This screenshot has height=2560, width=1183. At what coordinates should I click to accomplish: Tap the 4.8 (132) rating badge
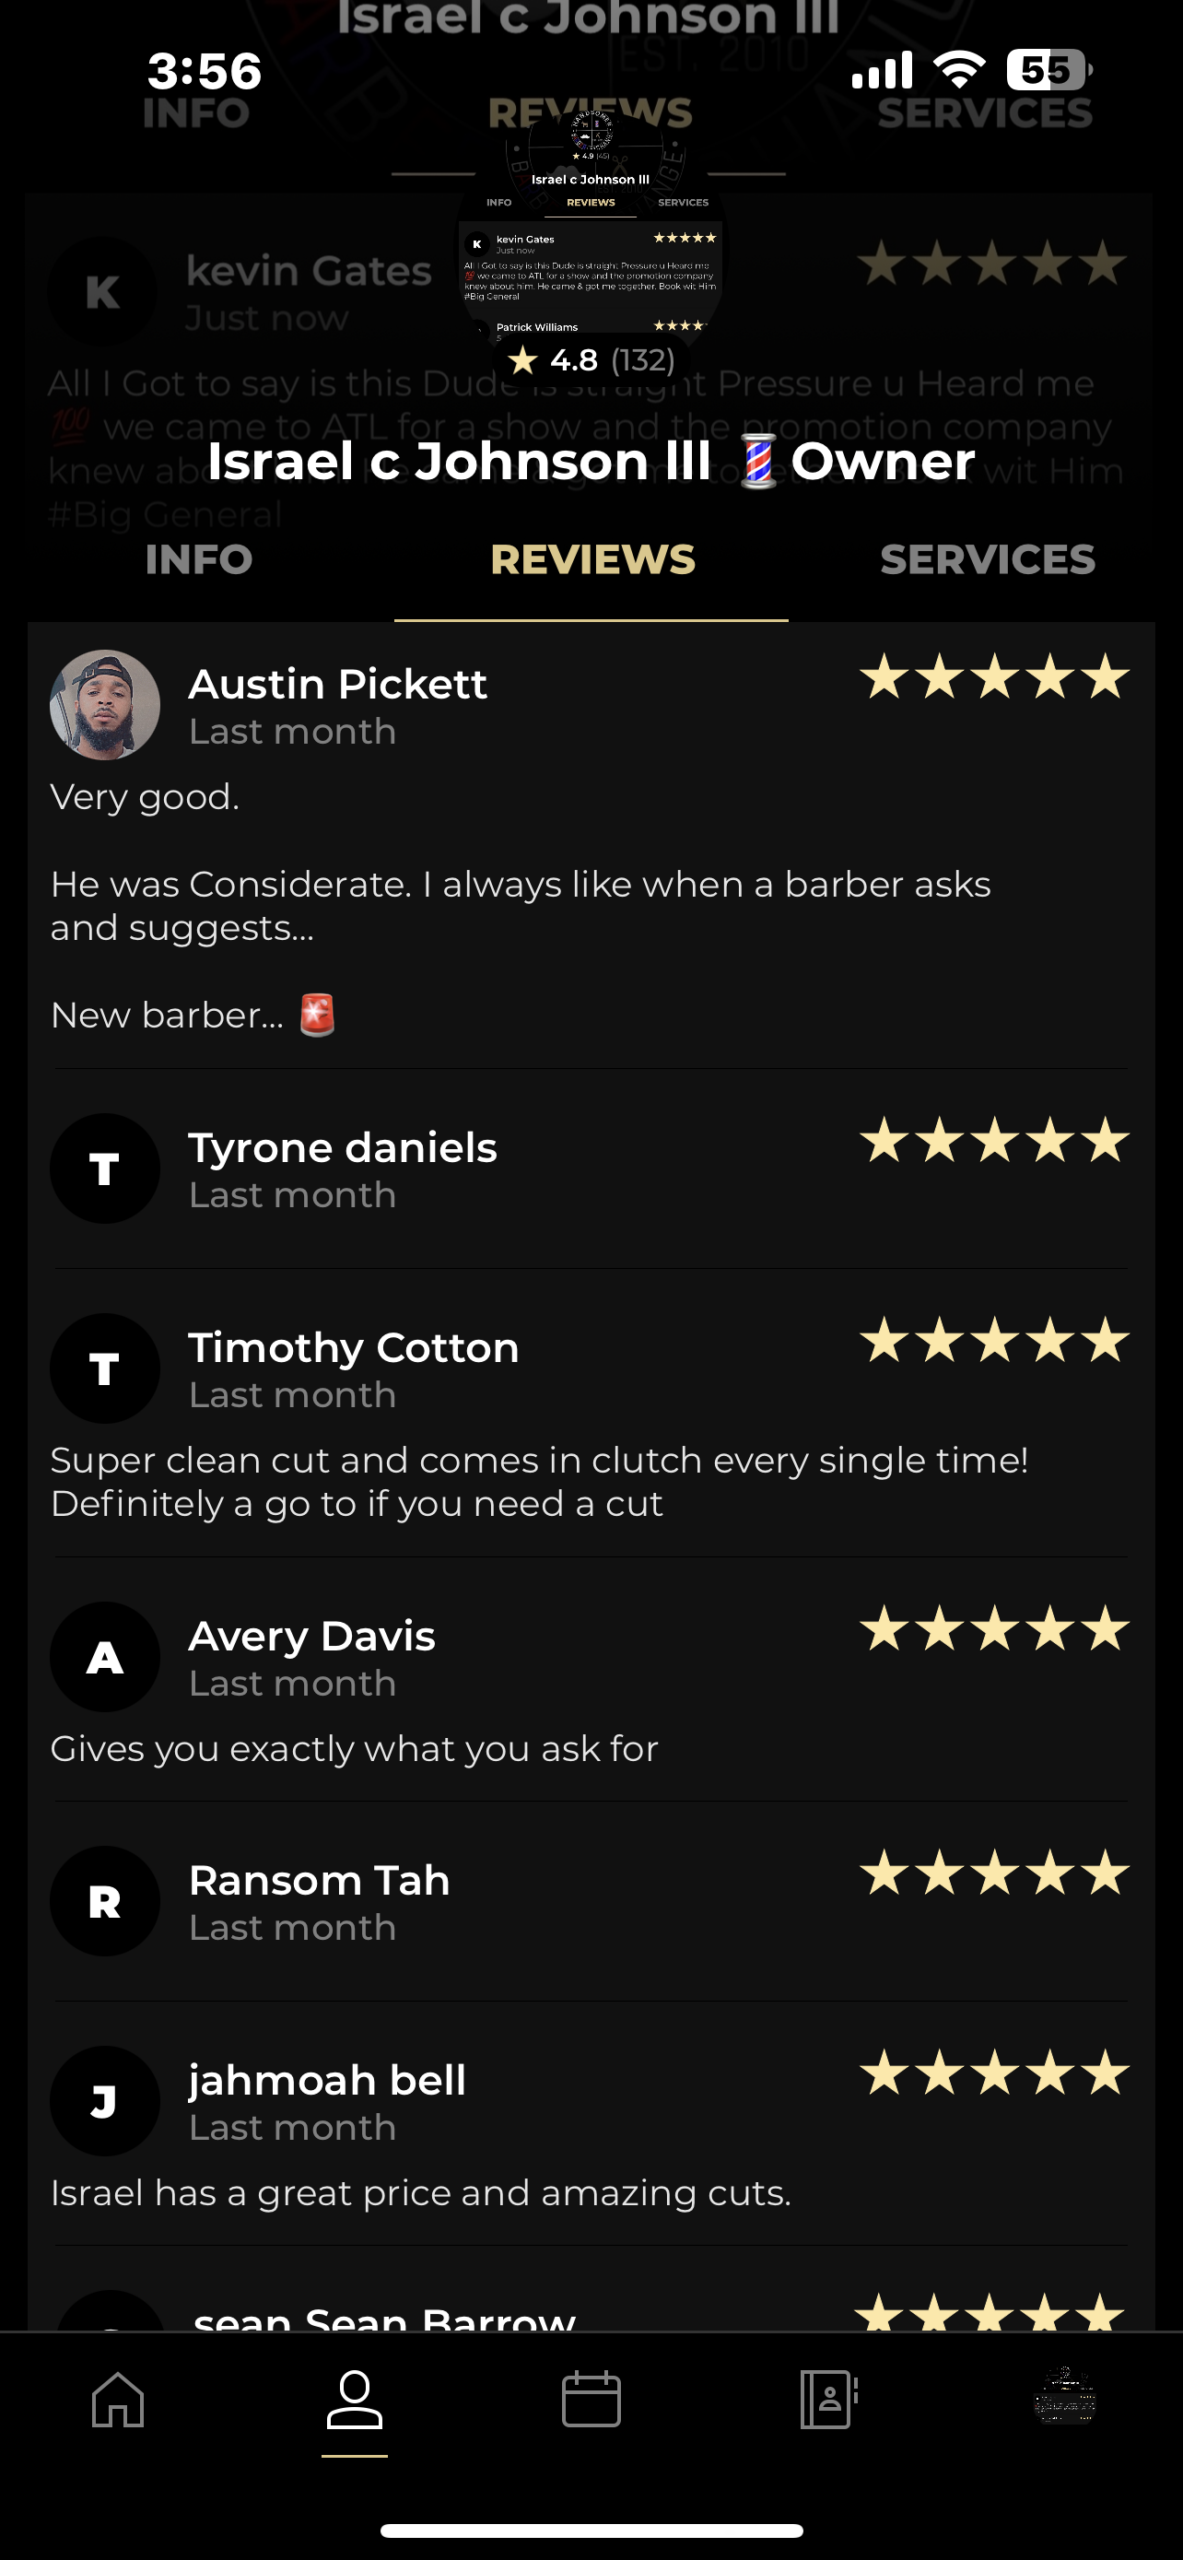pyautogui.click(x=591, y=360)
